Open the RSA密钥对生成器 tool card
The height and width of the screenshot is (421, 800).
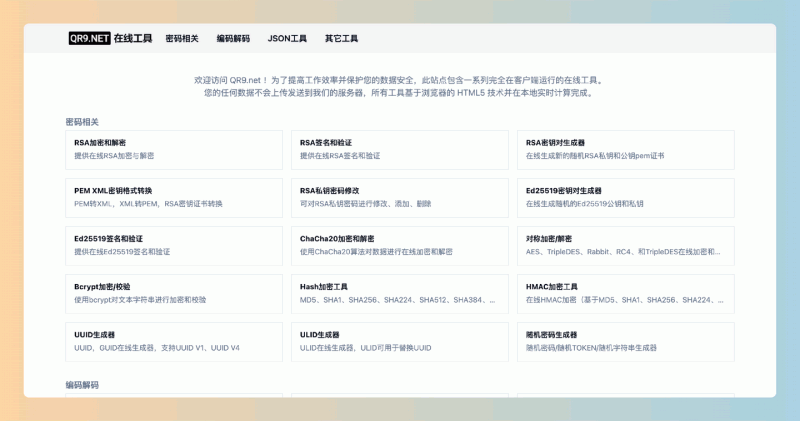click(626, 150)
